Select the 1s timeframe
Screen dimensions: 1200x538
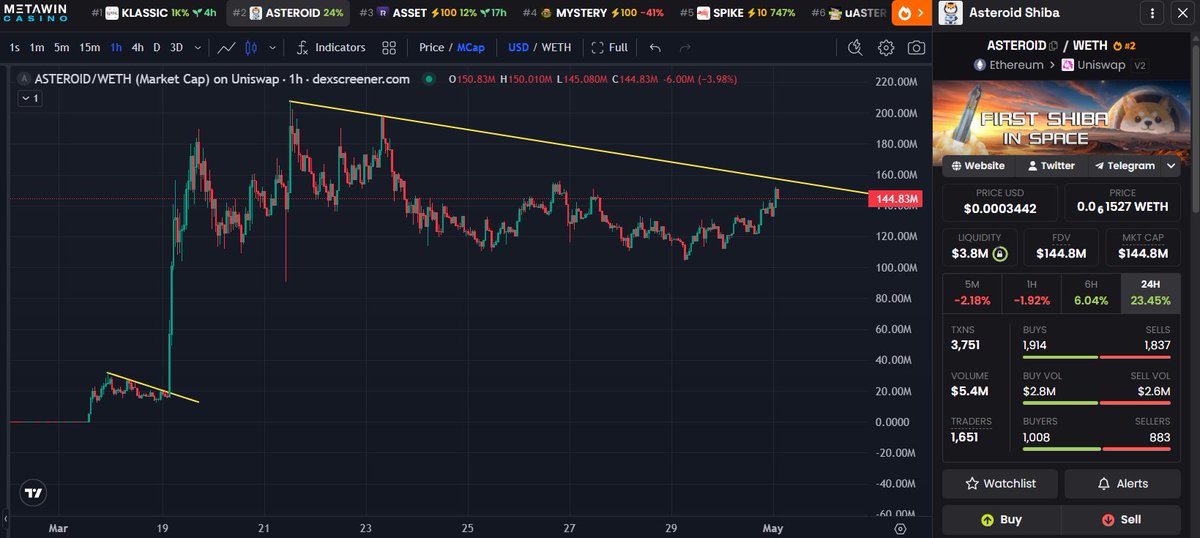15,47
